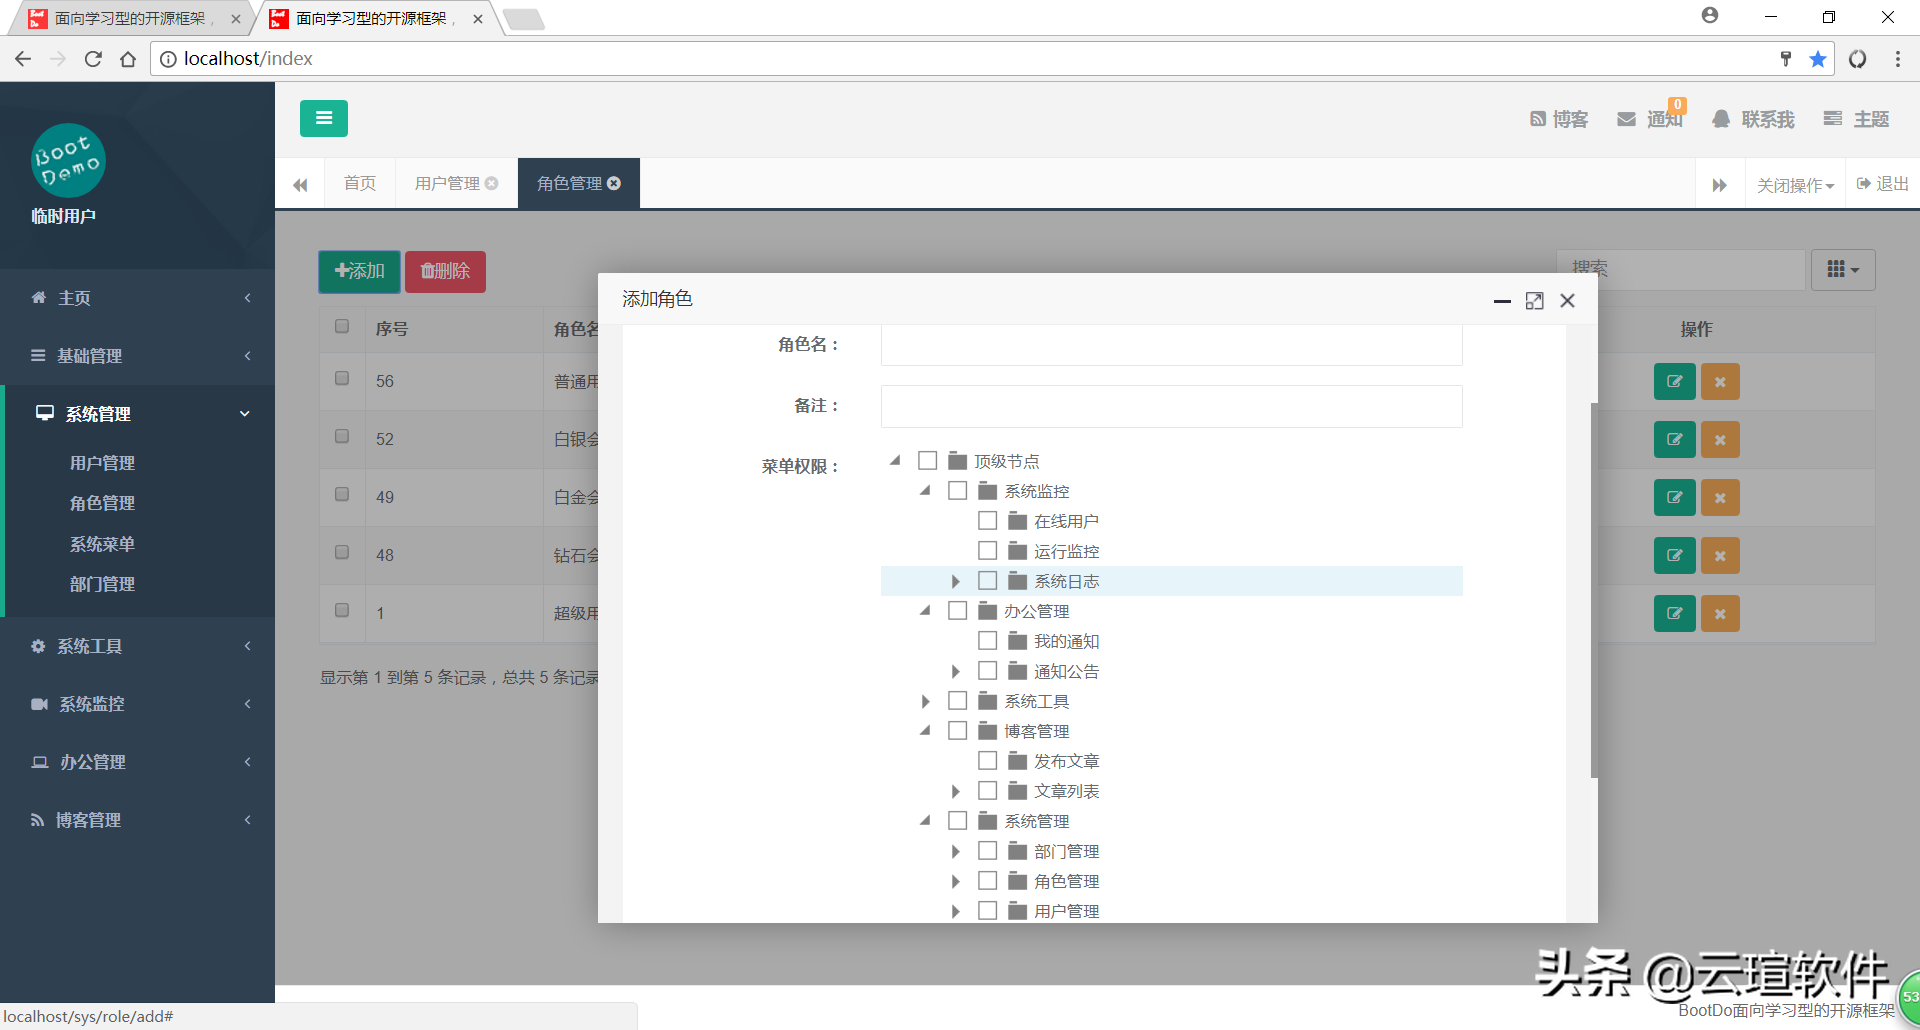Switch to the 首页 tab
Image resolution: width=1920 pixels, height=1030 pixels.
(x=360, y=183)
